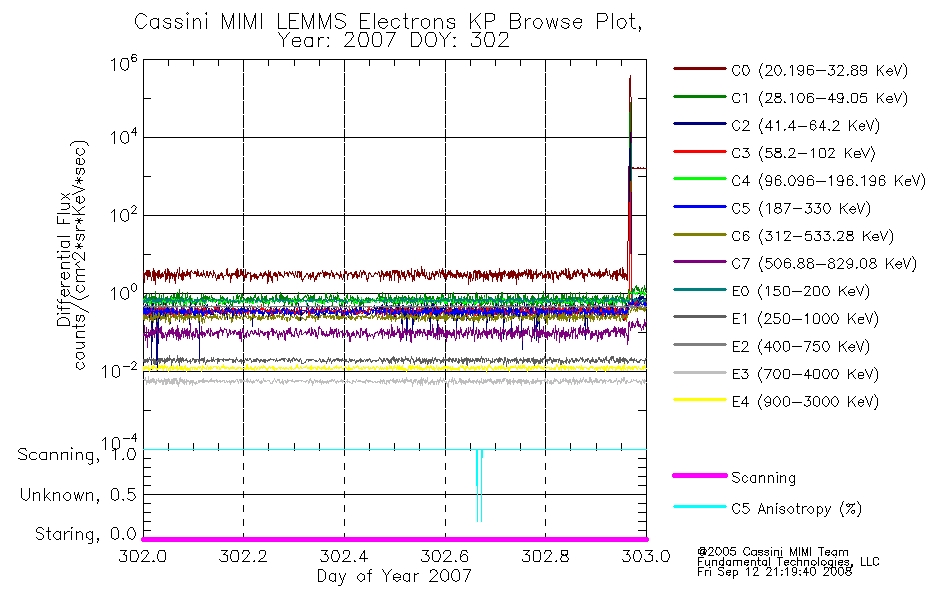950x600 pixels.
Task: Click the x-axis tick label 302.4
Action: 344,556
